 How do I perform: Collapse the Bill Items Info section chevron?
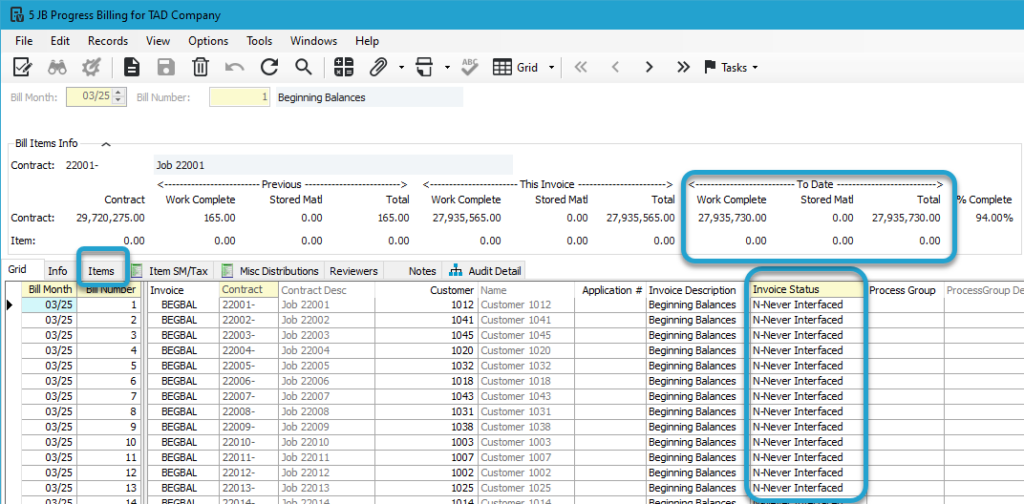coord(107,143)
